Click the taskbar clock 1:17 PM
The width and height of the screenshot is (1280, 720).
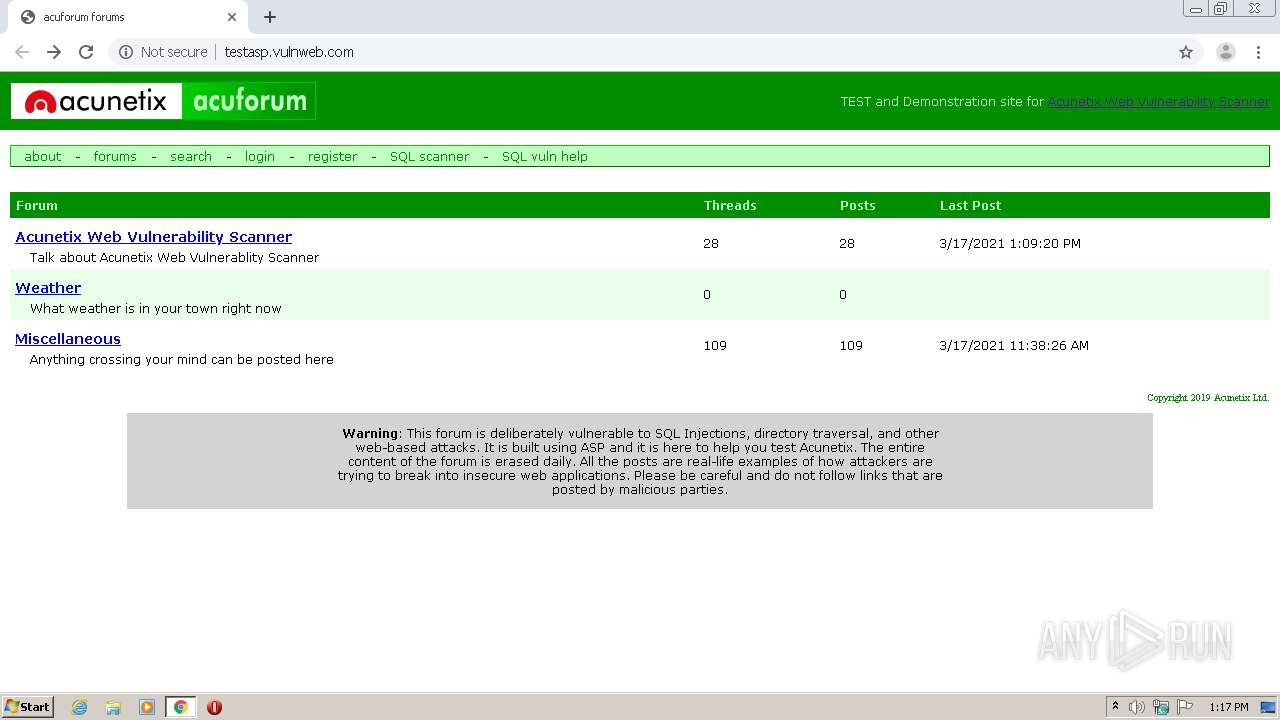coord(1229,707)
